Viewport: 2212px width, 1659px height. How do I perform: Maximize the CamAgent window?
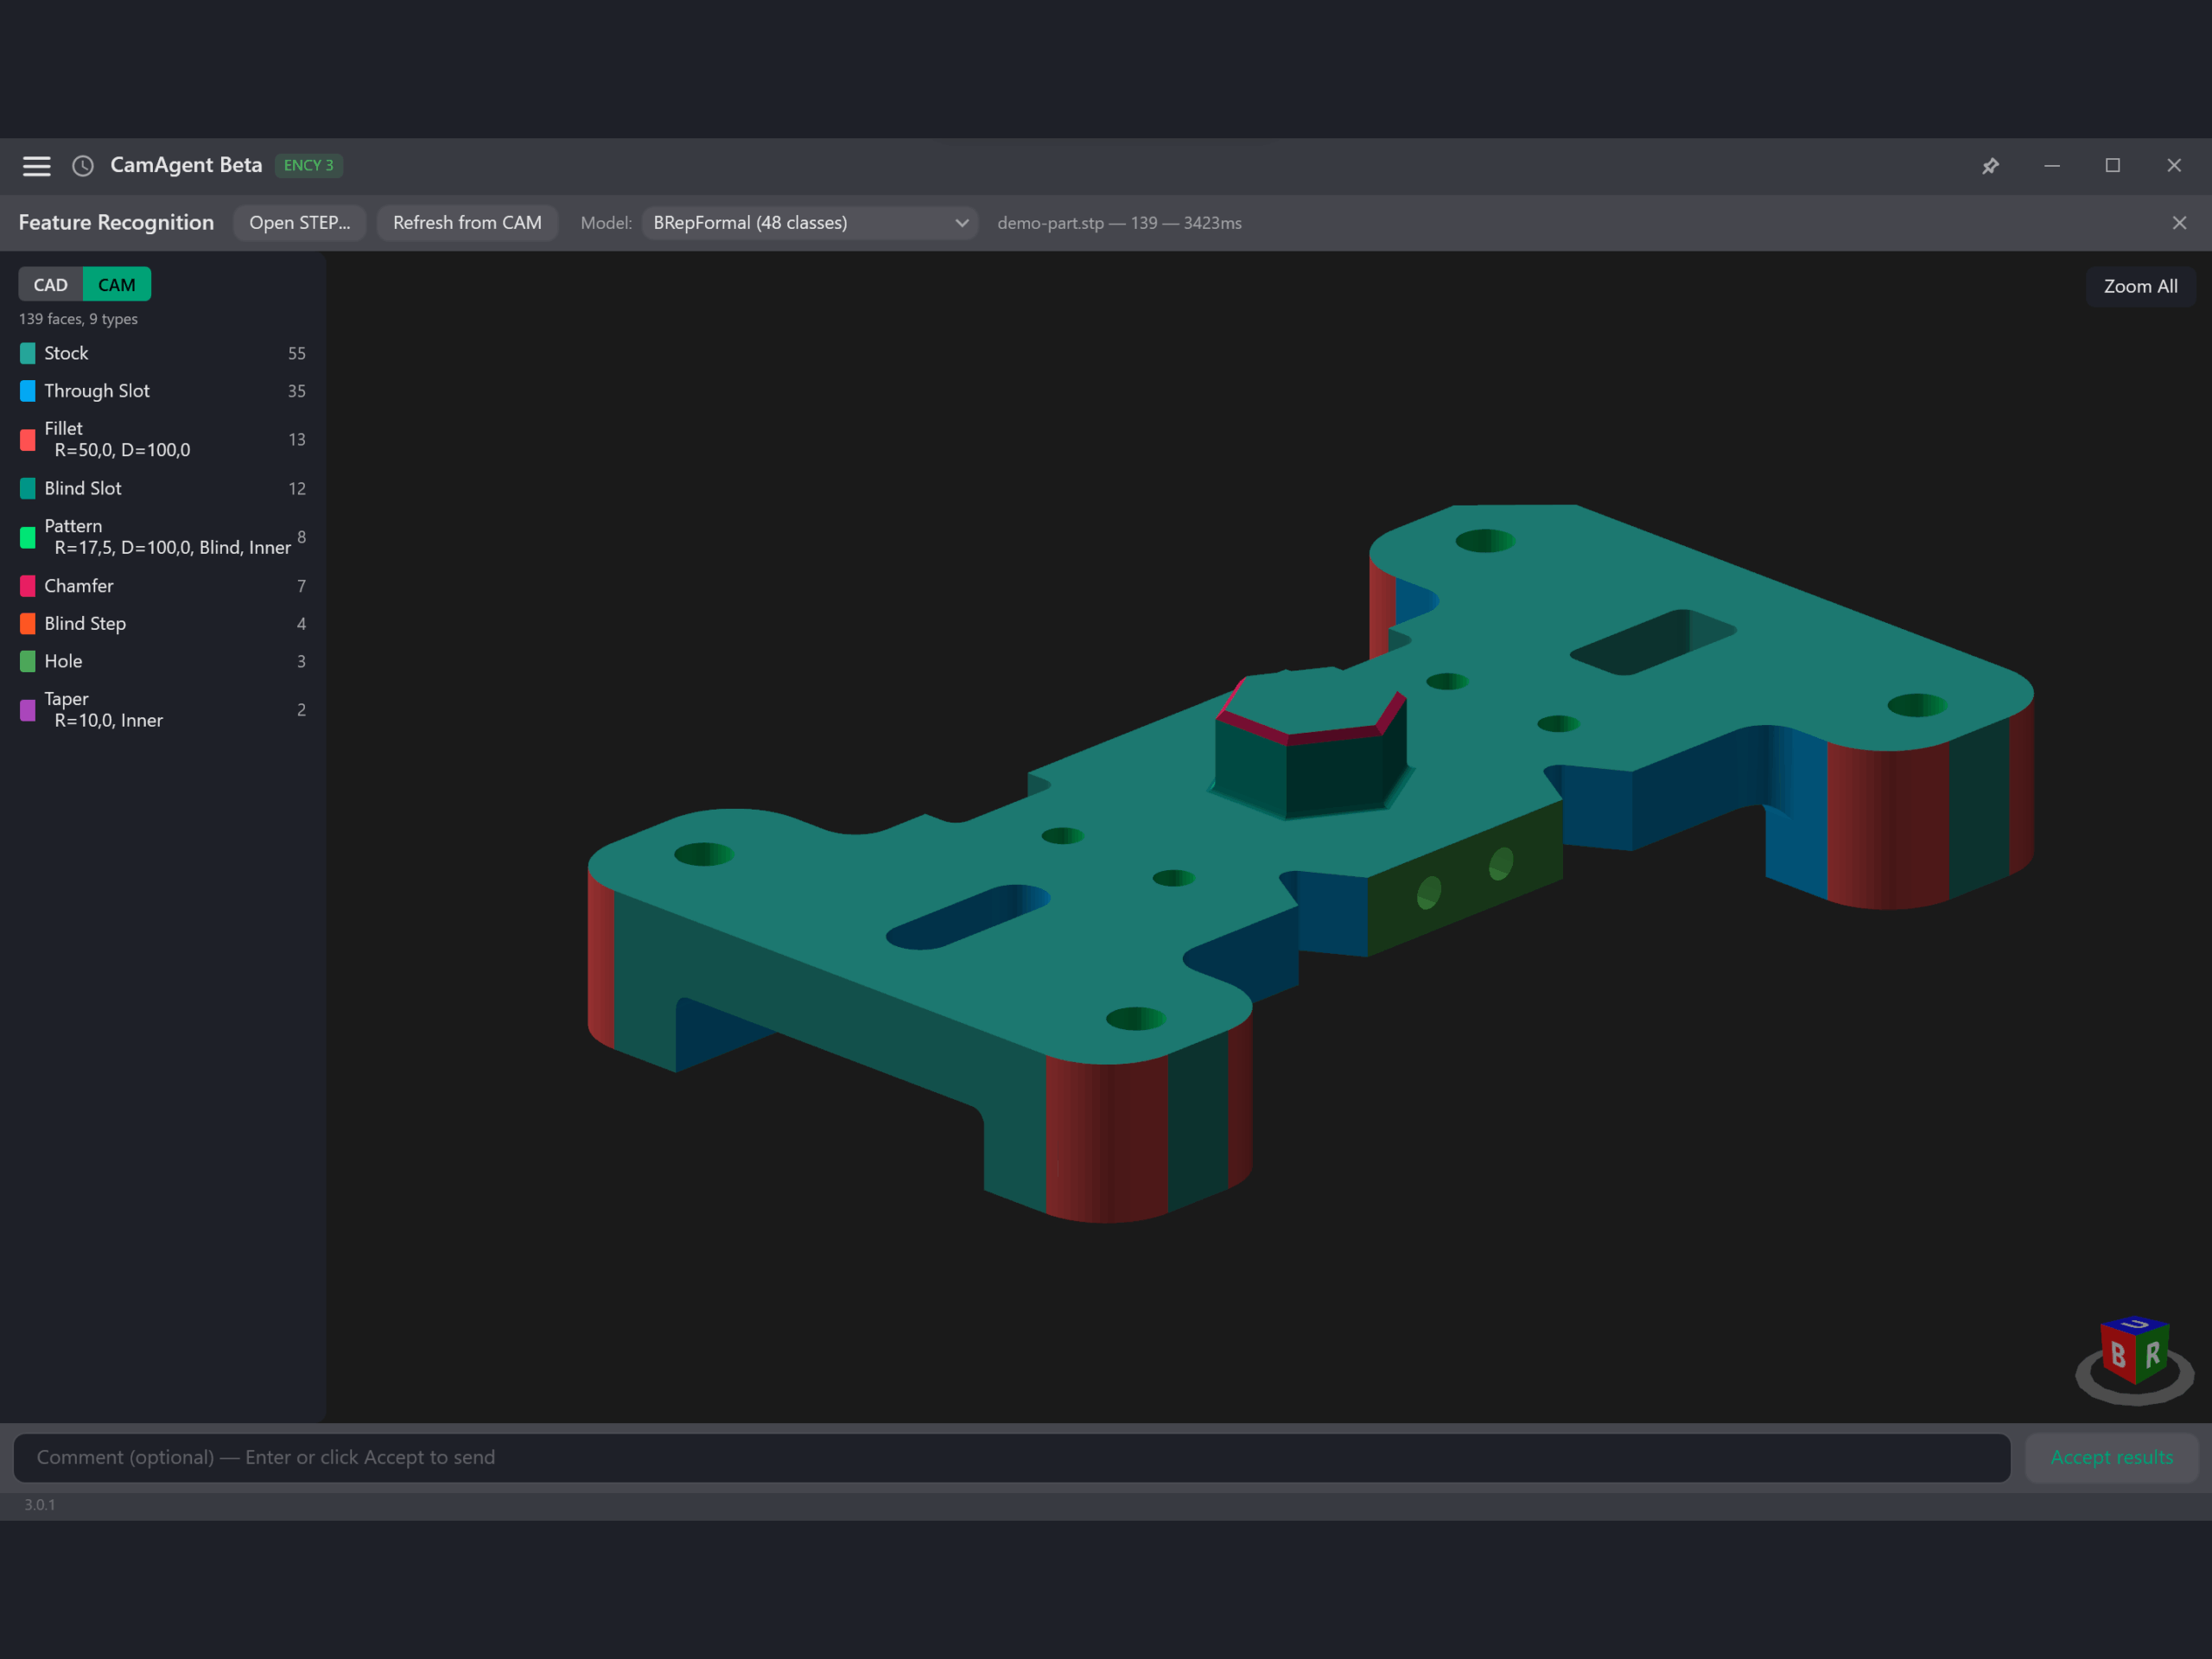tap(2112, 166)
